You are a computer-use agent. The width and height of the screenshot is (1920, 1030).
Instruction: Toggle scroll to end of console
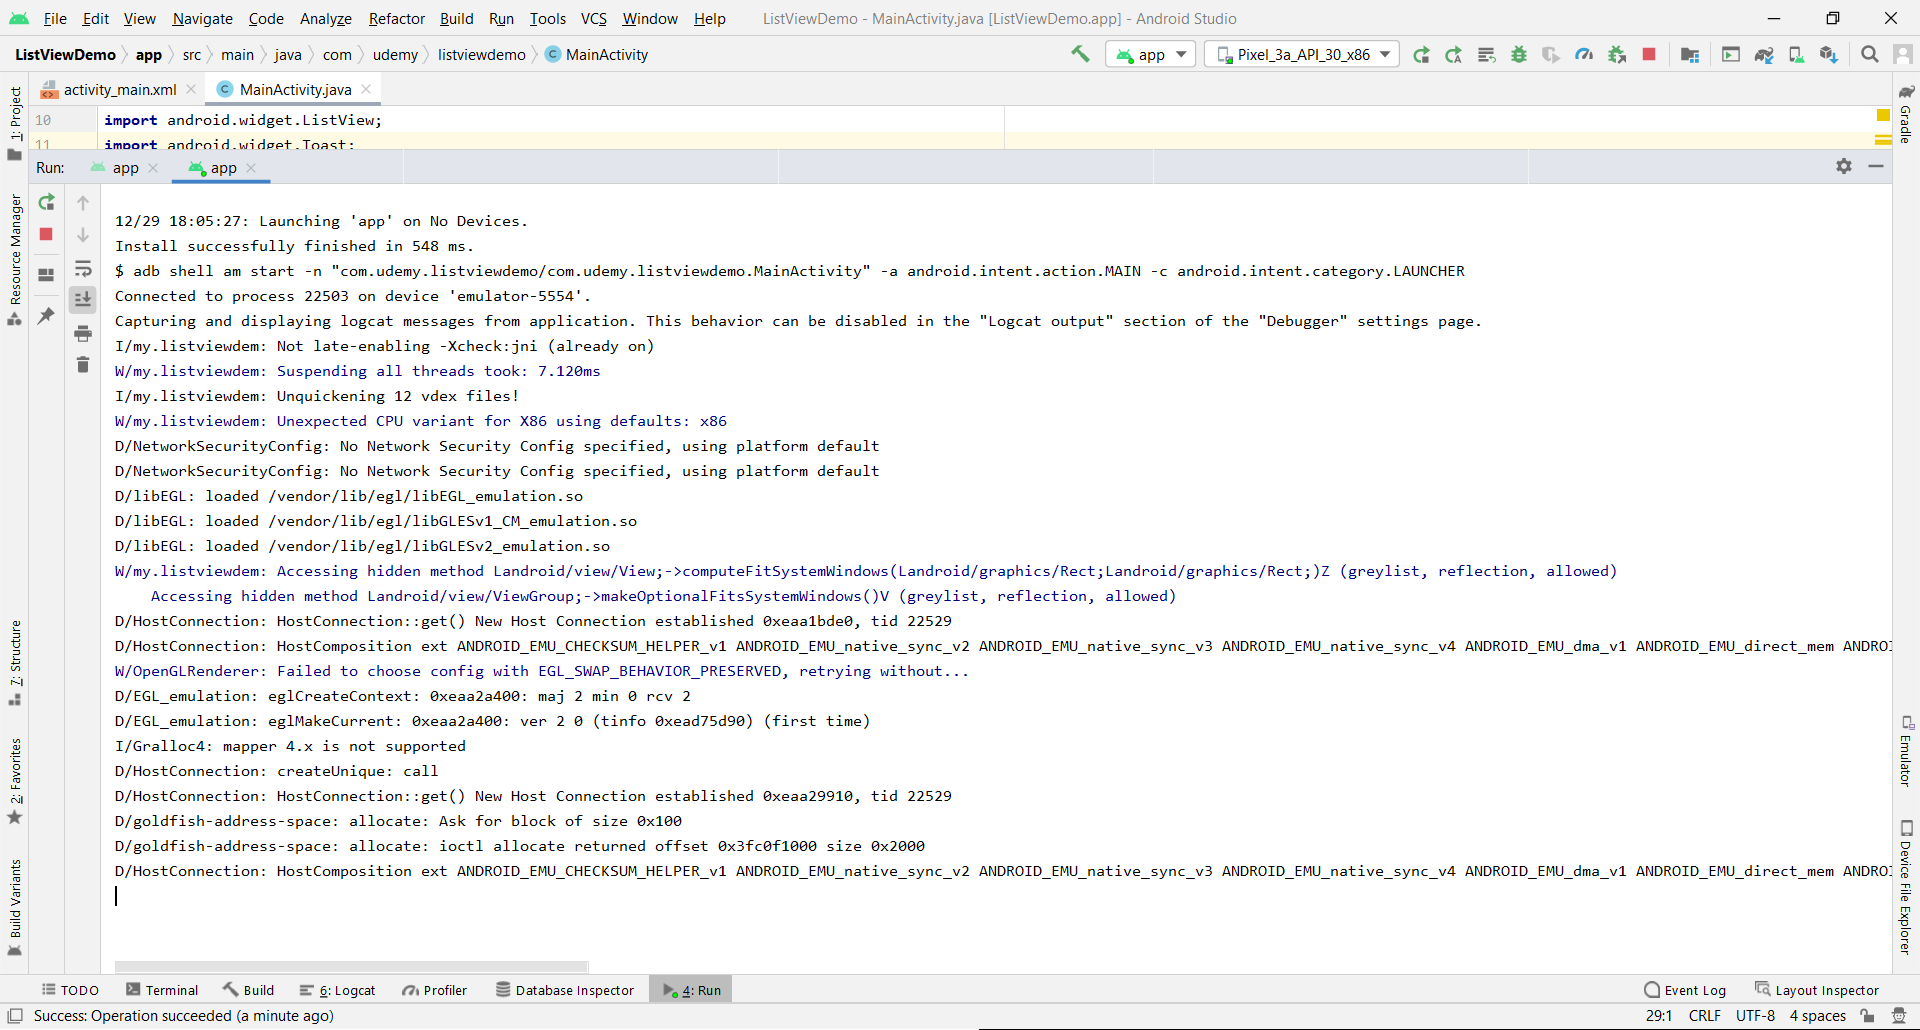(83, 299)
